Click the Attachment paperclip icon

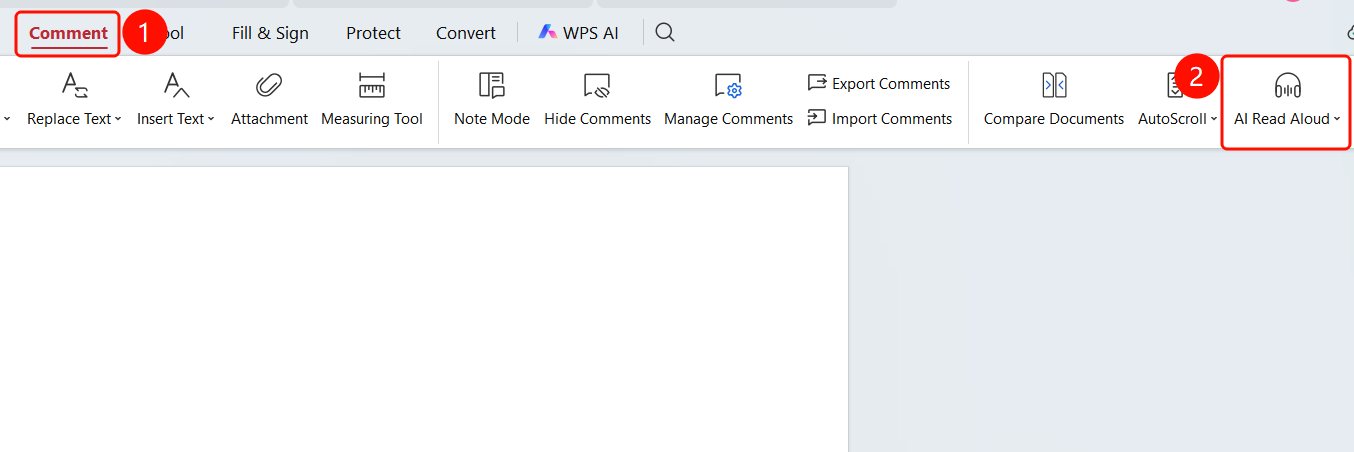(x=269, y=85)
